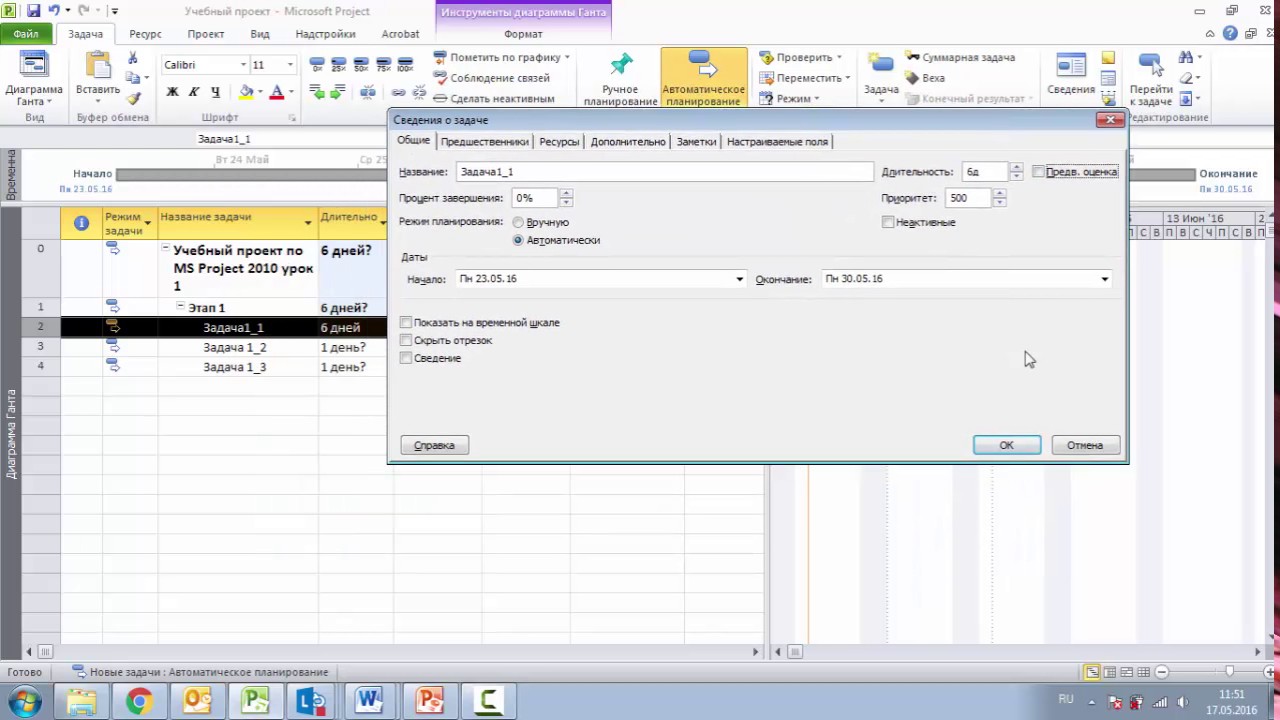Click the Outdent task green arrow

coord(317,92)
